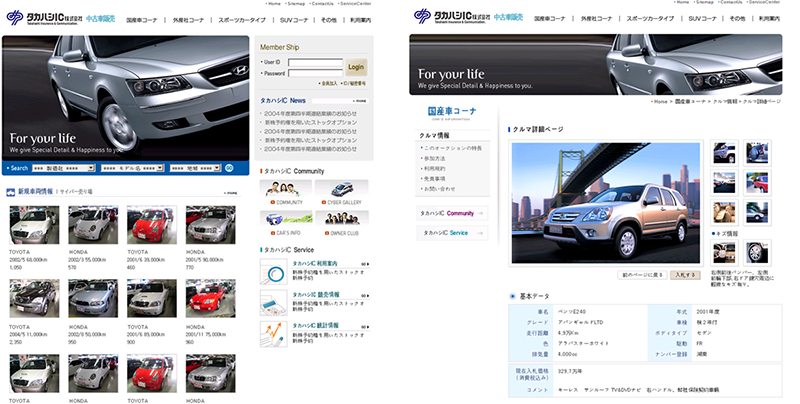Click the main SUV photo on detail page

(x=606, y=203)
